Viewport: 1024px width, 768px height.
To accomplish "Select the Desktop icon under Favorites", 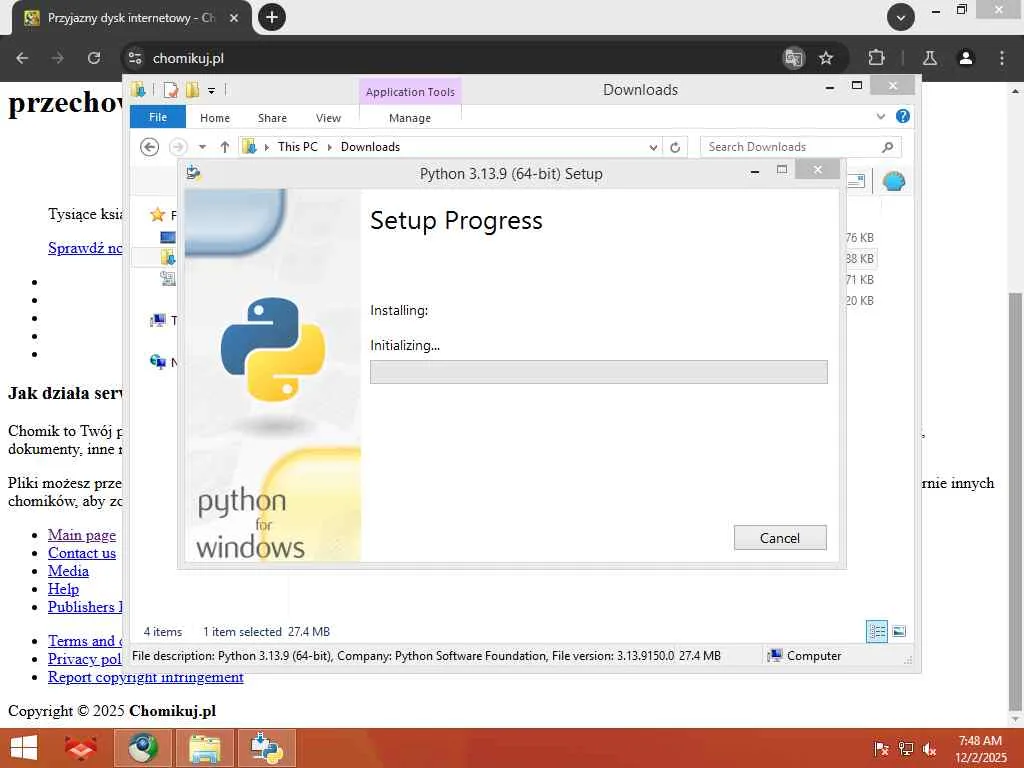I will tap(168, 237).
